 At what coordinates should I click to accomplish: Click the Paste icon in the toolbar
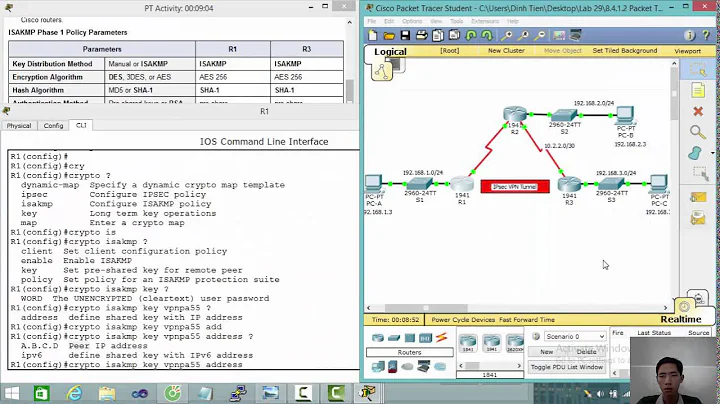[454, 35]
